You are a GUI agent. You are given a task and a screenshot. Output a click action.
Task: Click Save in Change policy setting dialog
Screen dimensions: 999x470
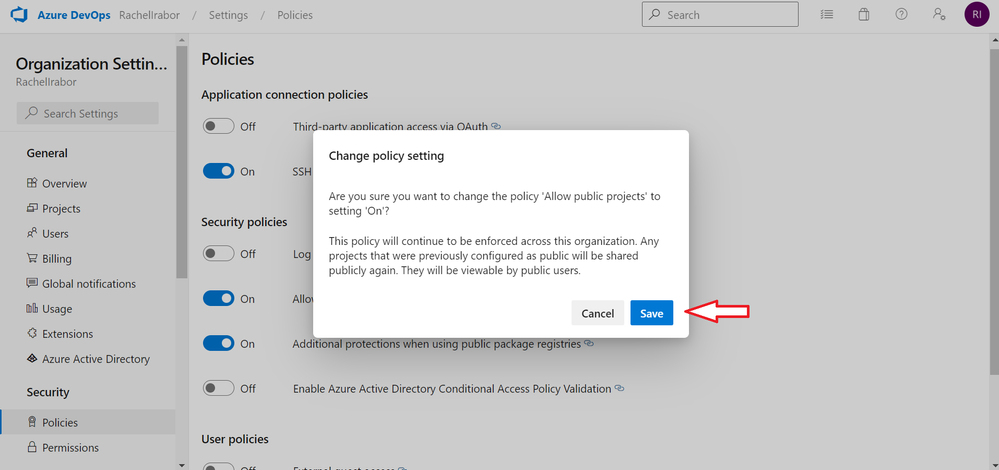pos(652,313)
